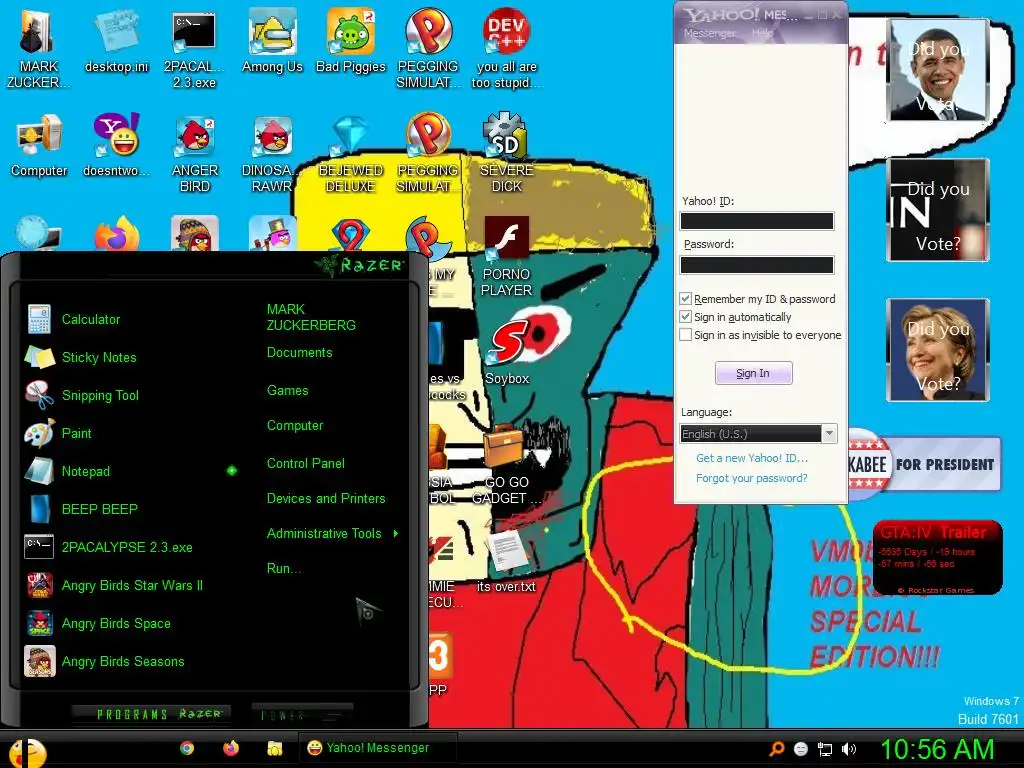Click the Obama 'Did you Vote?' gadget

click(x=937, y=70)
